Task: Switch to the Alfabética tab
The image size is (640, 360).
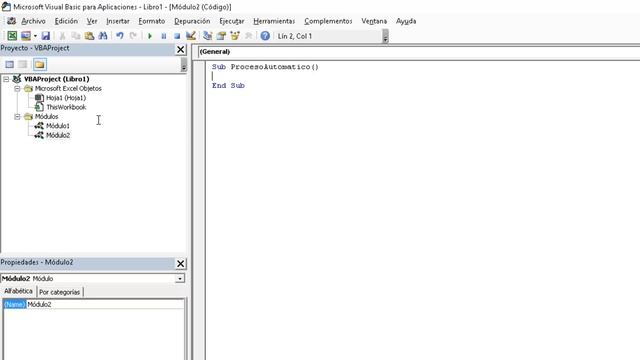Action: [18, 291]
